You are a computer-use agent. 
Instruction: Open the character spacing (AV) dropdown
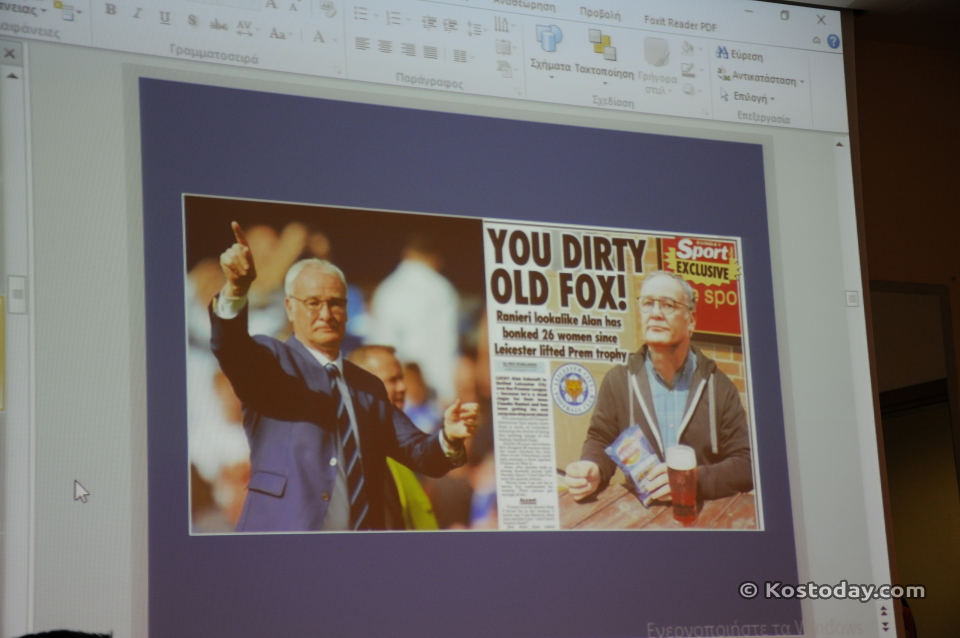246,28
